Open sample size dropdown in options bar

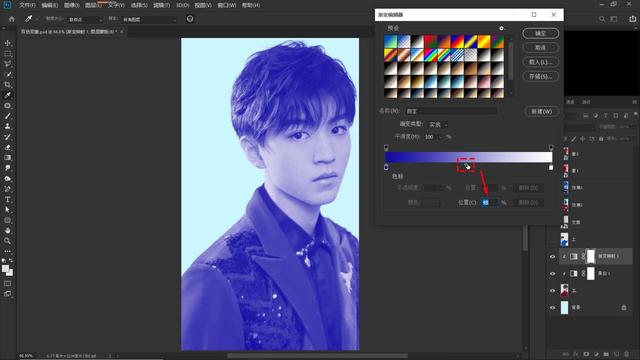click(x=84, y=20)
